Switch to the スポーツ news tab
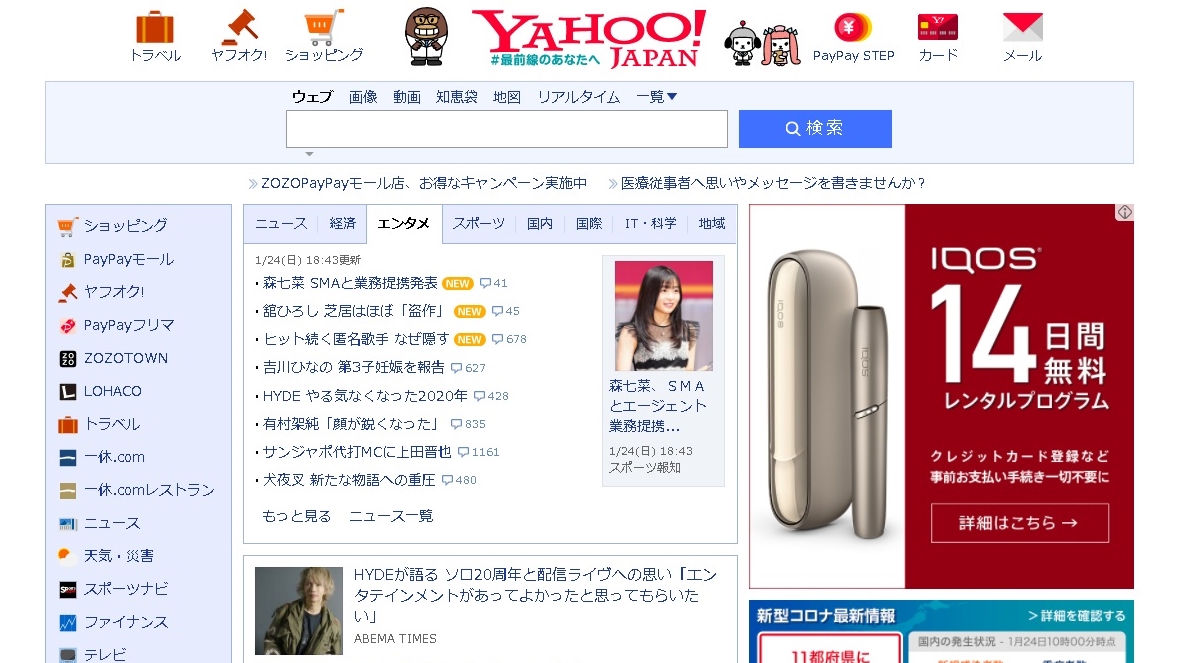The image size is (1179, 663). point(478,224)
